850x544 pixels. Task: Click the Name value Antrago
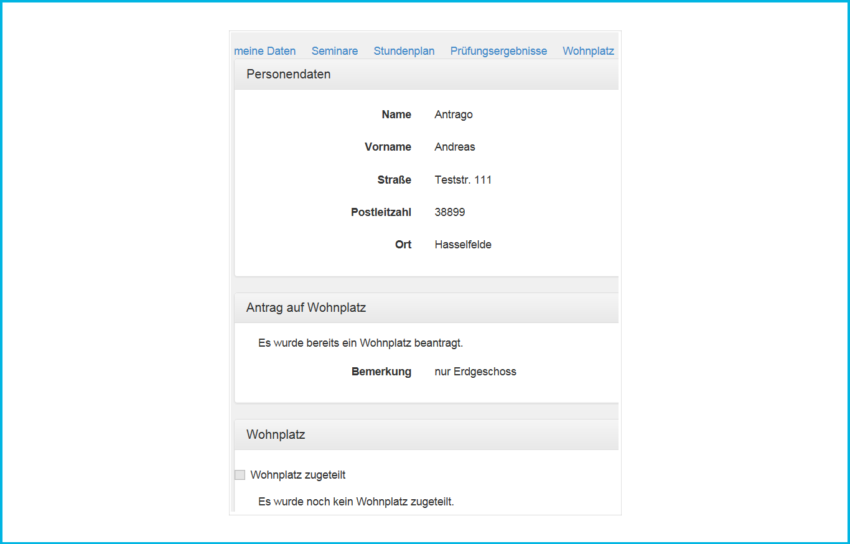click(x=453, y=115)
